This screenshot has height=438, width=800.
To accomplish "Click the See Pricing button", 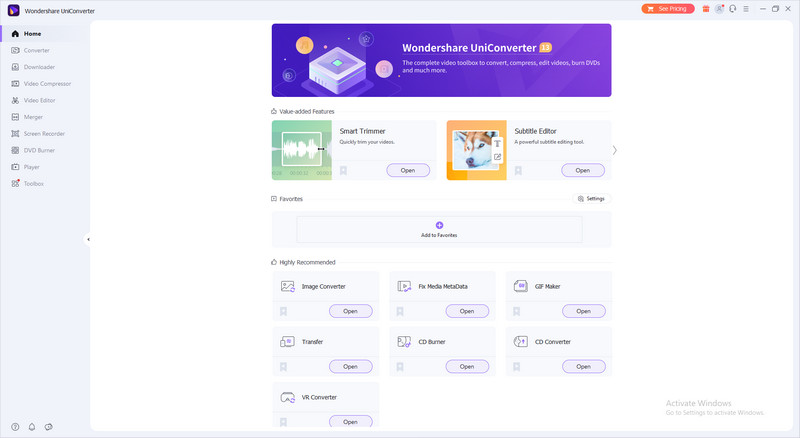I will pos(667,8).
